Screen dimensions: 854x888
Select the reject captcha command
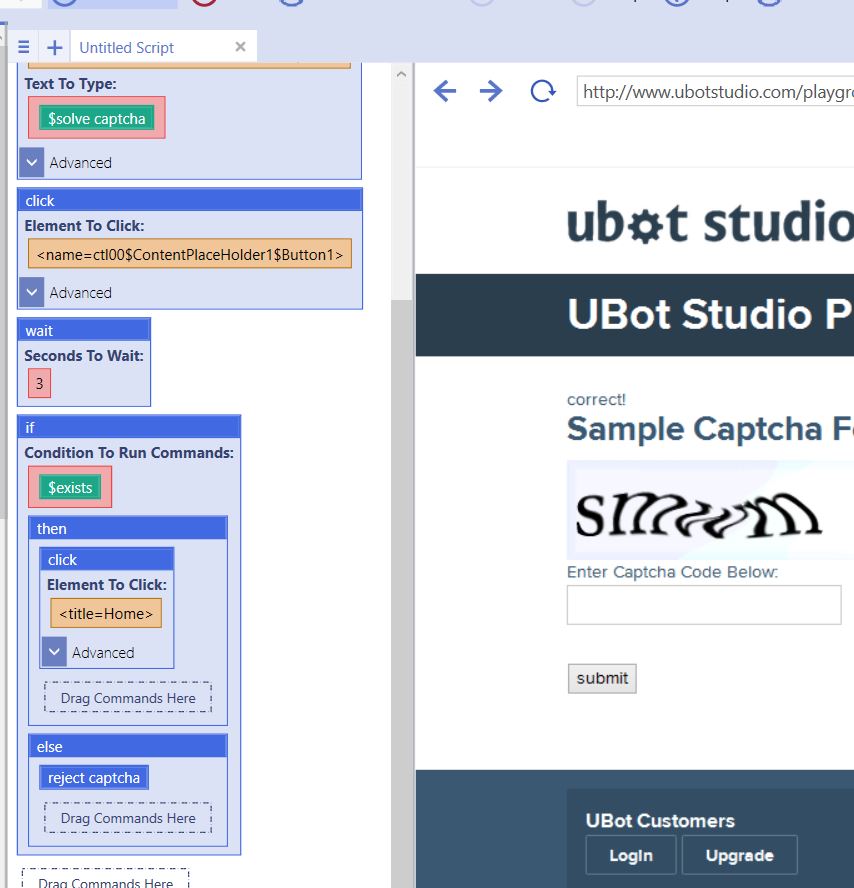point(94,778)
